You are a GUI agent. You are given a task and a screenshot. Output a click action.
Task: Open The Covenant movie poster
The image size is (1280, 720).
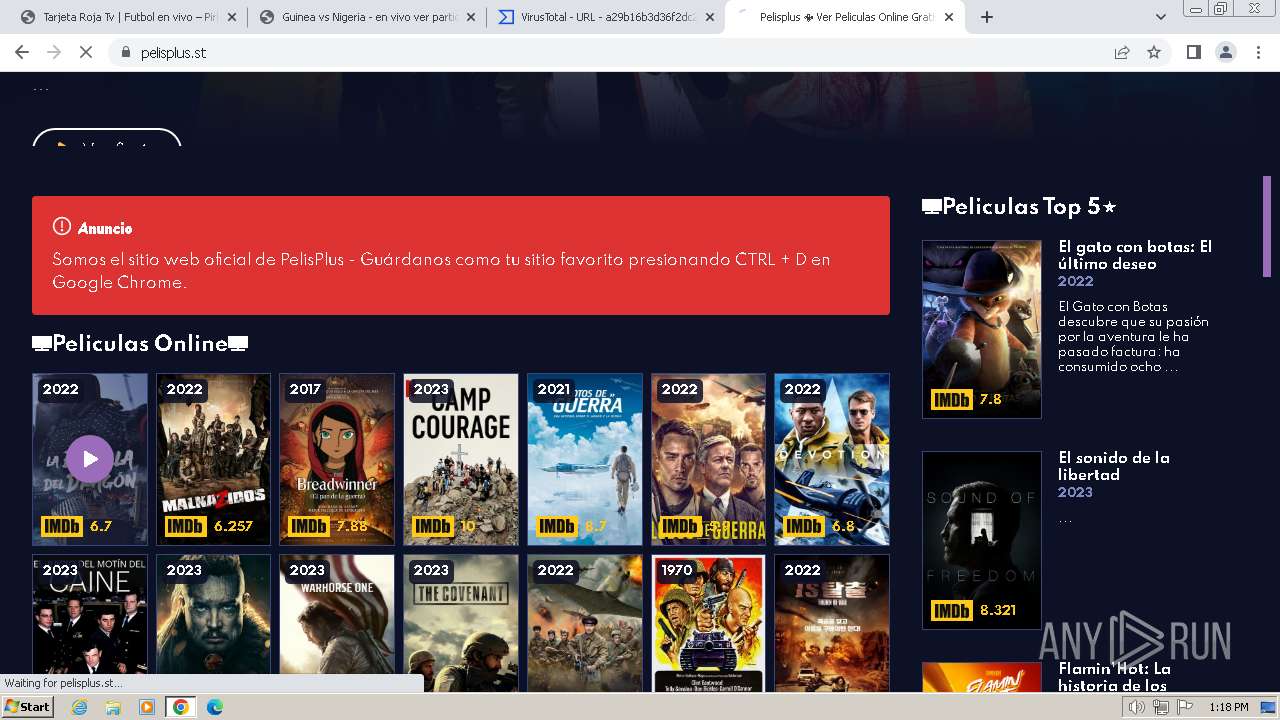coord(461,623)
